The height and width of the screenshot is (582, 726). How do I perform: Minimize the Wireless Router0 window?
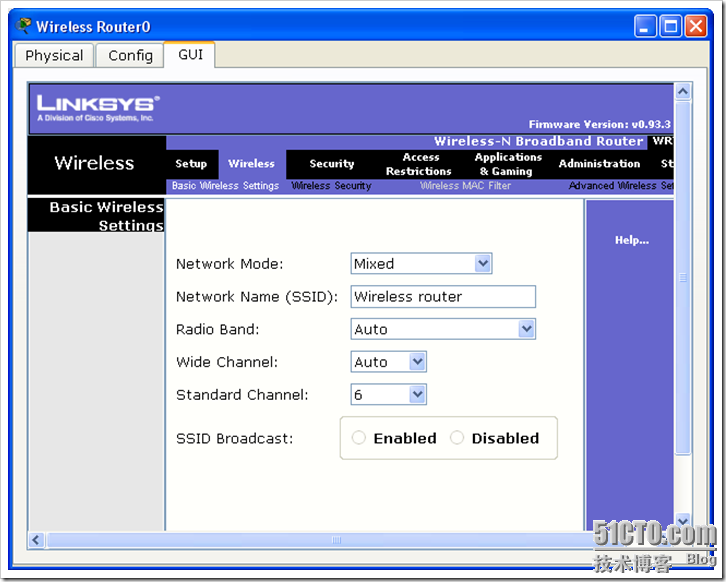[645, 26]
